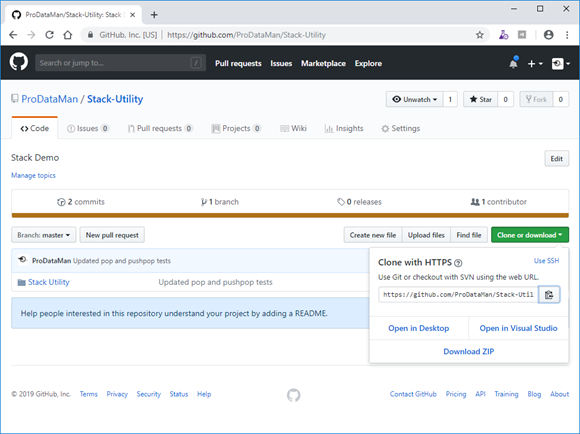Open Marketplace in top navigation
This screenshot has width=580, height=434.
tap(323, 63)
